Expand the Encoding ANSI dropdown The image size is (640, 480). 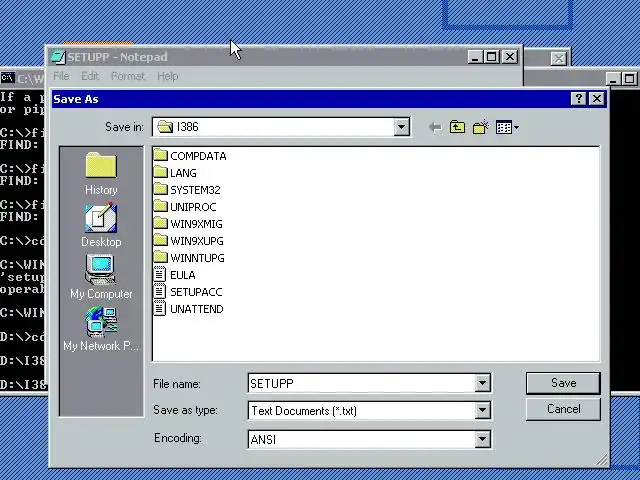coord(482,439)
